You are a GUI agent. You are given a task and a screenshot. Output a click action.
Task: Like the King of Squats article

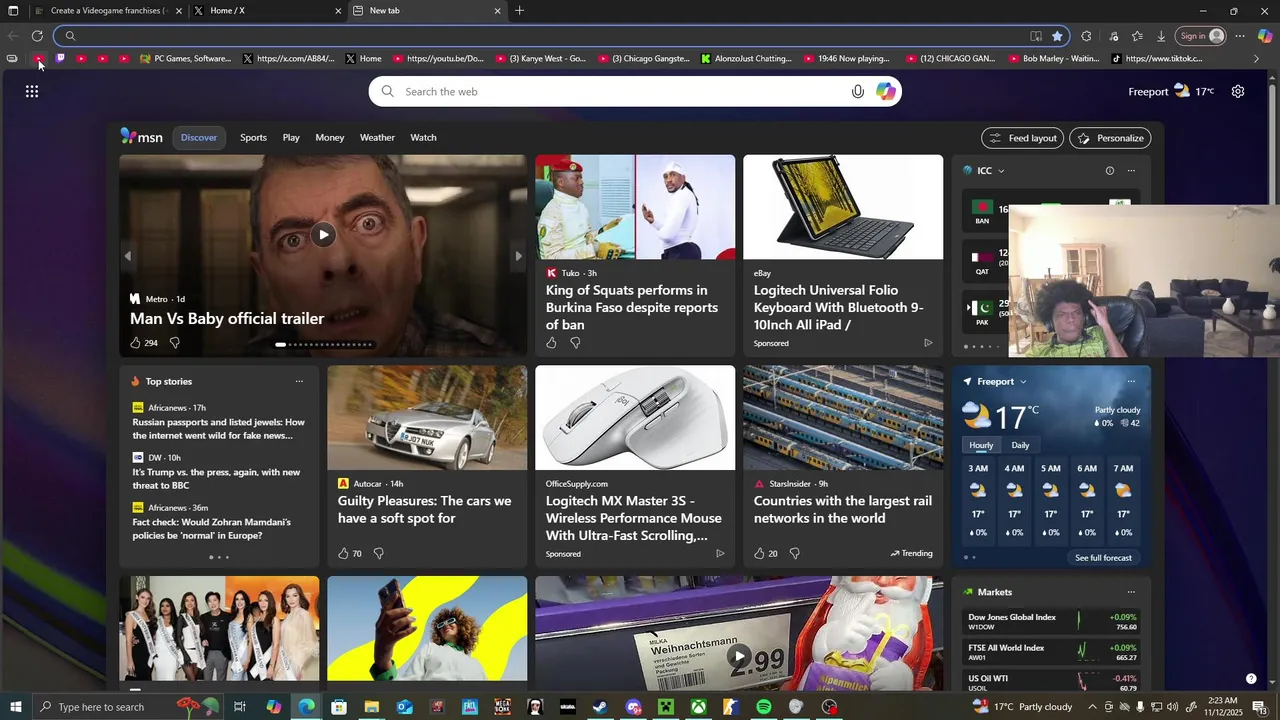tap(551, 343)
